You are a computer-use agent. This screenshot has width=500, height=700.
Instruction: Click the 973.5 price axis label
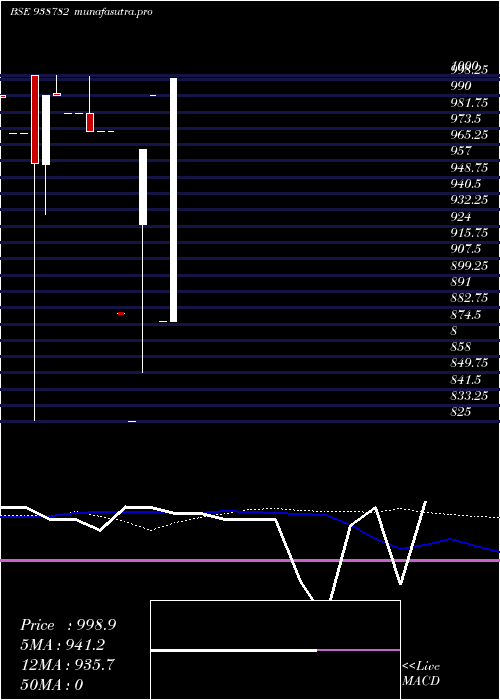tap(465, 119)
